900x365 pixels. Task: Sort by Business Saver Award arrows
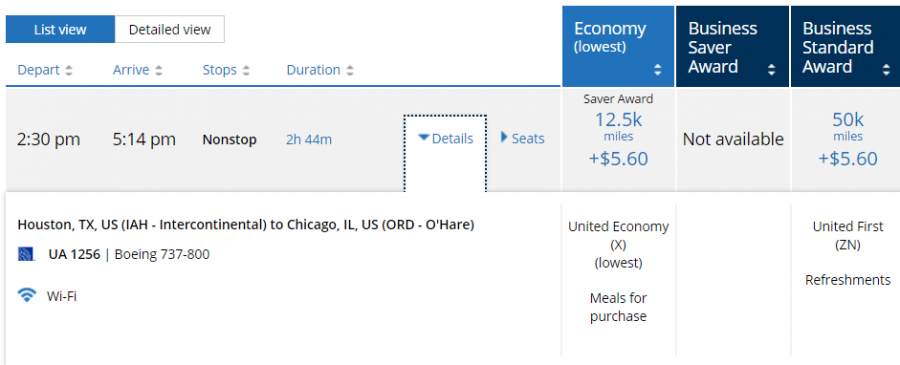tap(771, 70)
